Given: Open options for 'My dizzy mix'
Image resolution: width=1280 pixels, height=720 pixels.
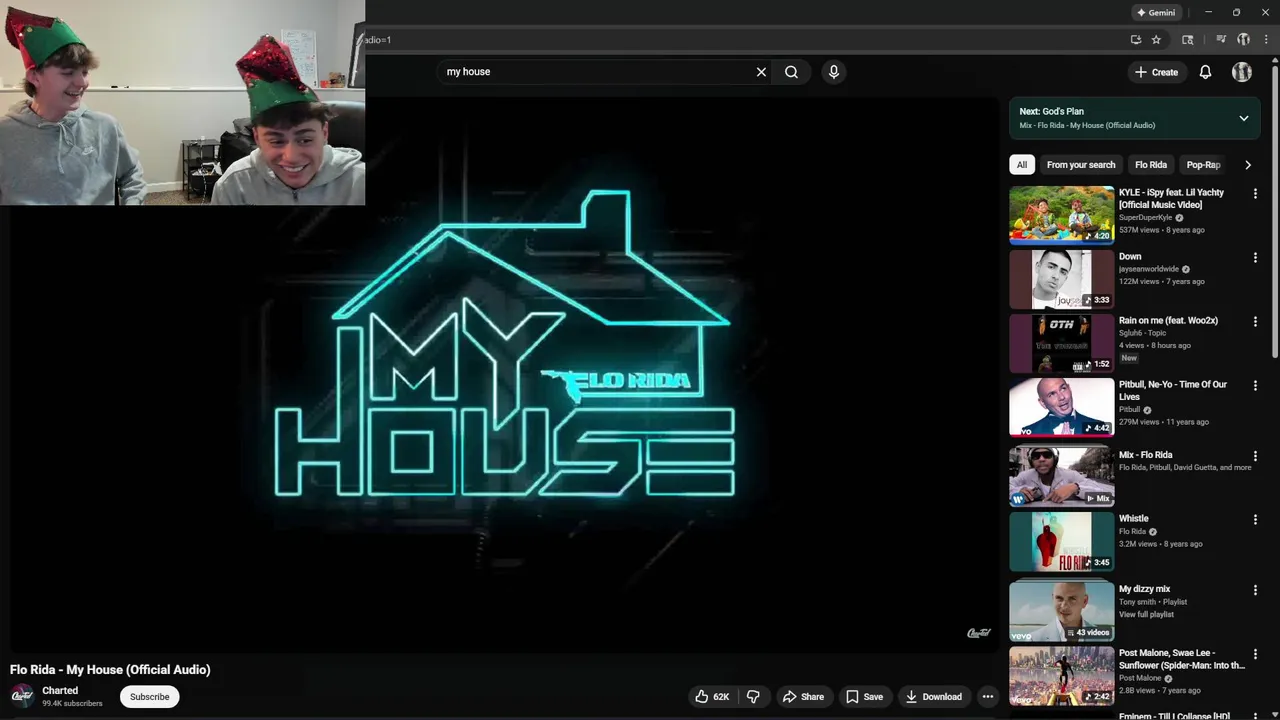Looking at the screenshot, I should tap(1255, 590).
